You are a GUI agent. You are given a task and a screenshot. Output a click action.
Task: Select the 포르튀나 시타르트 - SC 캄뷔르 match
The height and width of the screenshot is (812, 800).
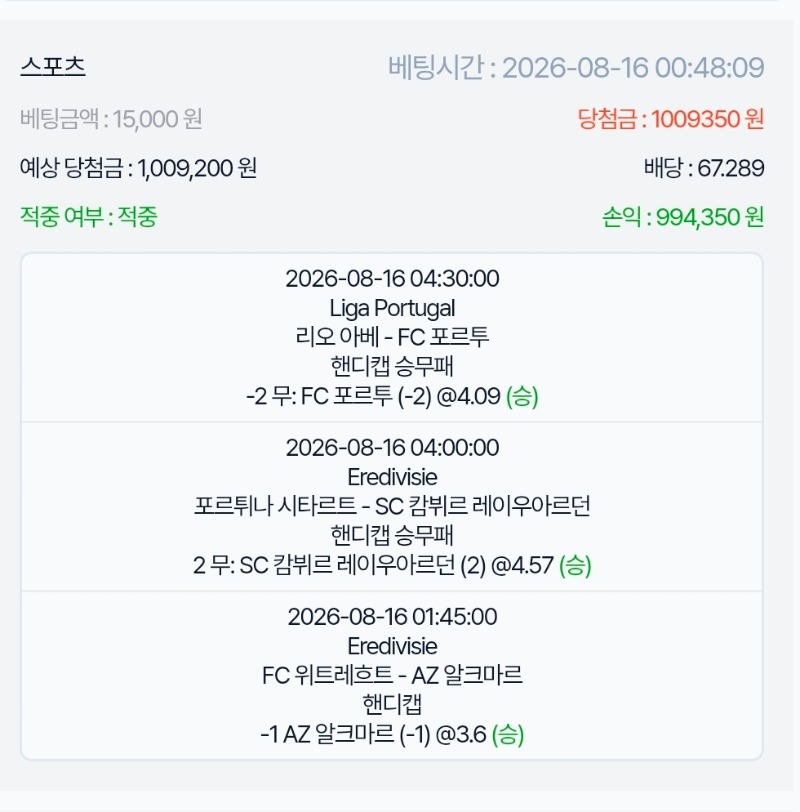392,506
